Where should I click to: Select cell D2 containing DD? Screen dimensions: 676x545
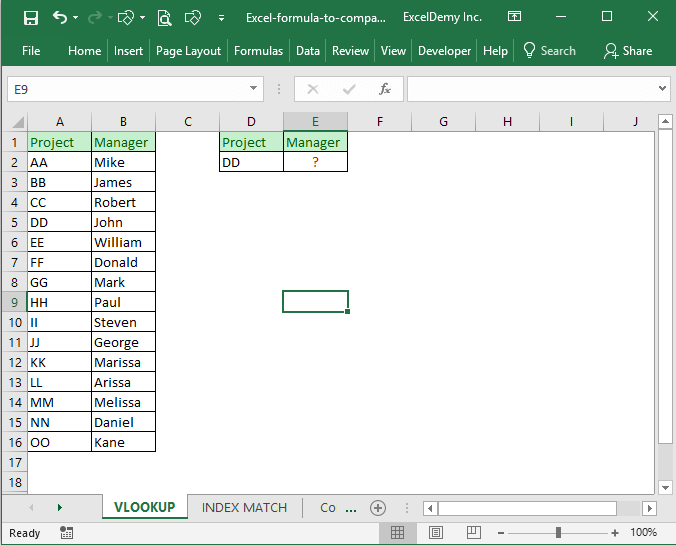point(251,163)
